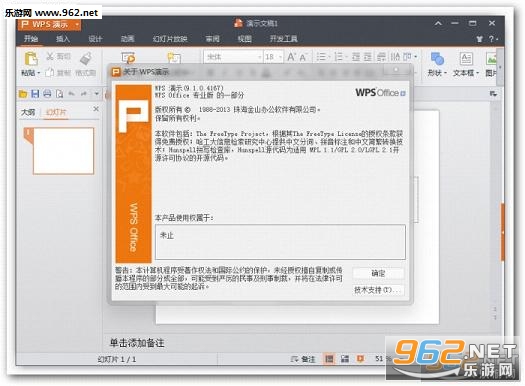Select slide 1 thumbnail
The width and height of the screenshot is (525, 386).
click(x=63, y=151)
